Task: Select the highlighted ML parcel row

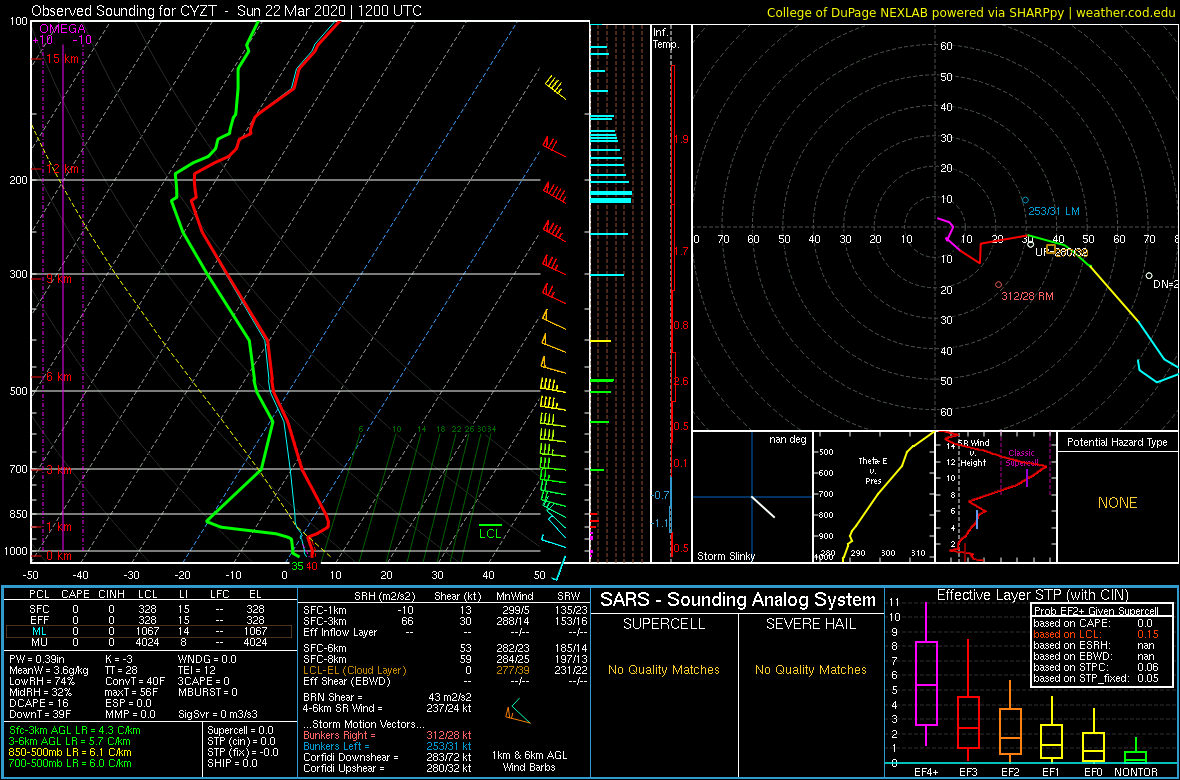Action: pyautogui.click(x=148, y=632)
